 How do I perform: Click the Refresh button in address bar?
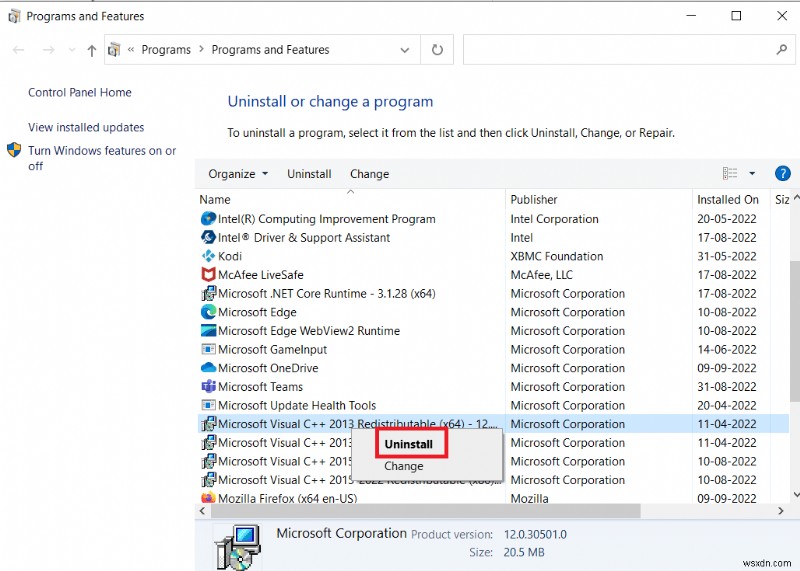(x=437, y=50)
